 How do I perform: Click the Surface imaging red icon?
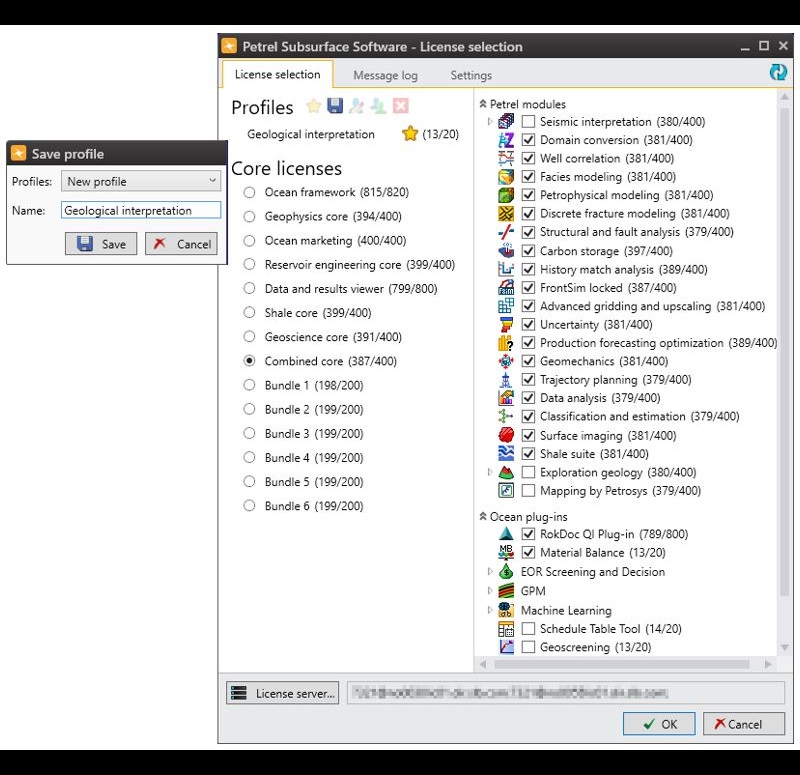pyautogui.click(x=506, y=435)
